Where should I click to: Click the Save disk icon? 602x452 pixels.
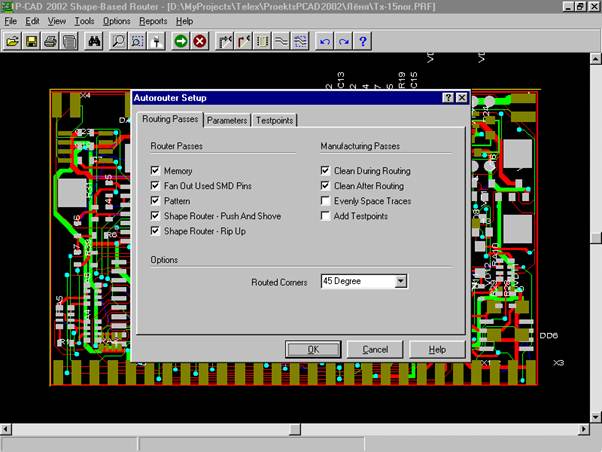coord(32,41)
